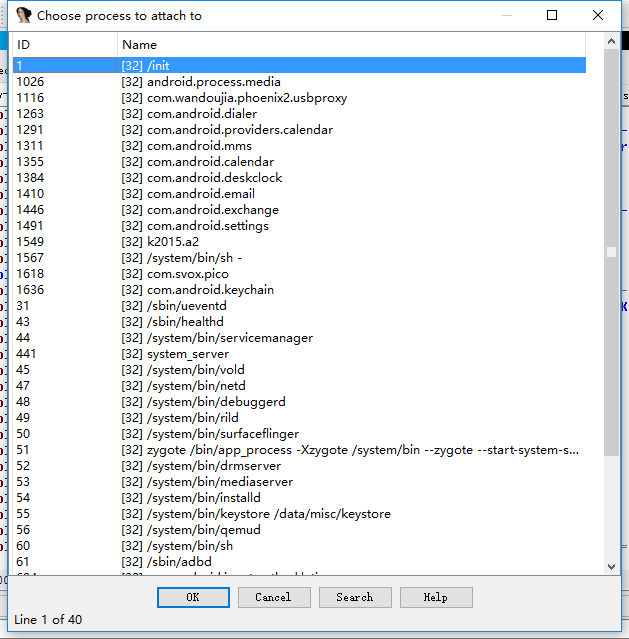
Task: Click the vertical scrollbar thumb
Action: coord(611,252)
